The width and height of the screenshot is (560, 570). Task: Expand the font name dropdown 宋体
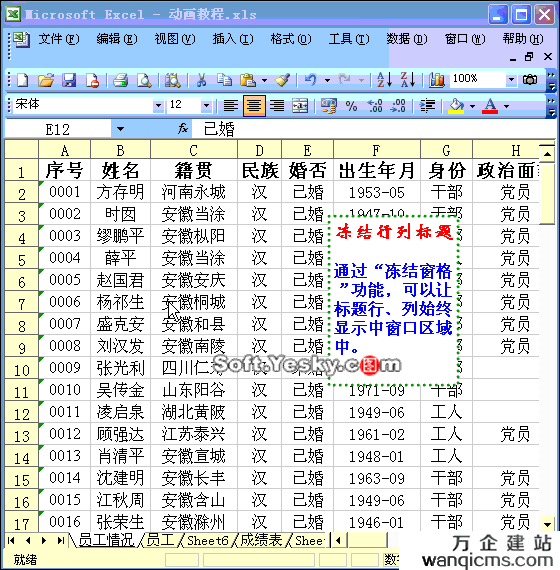[x=158, y=105]
